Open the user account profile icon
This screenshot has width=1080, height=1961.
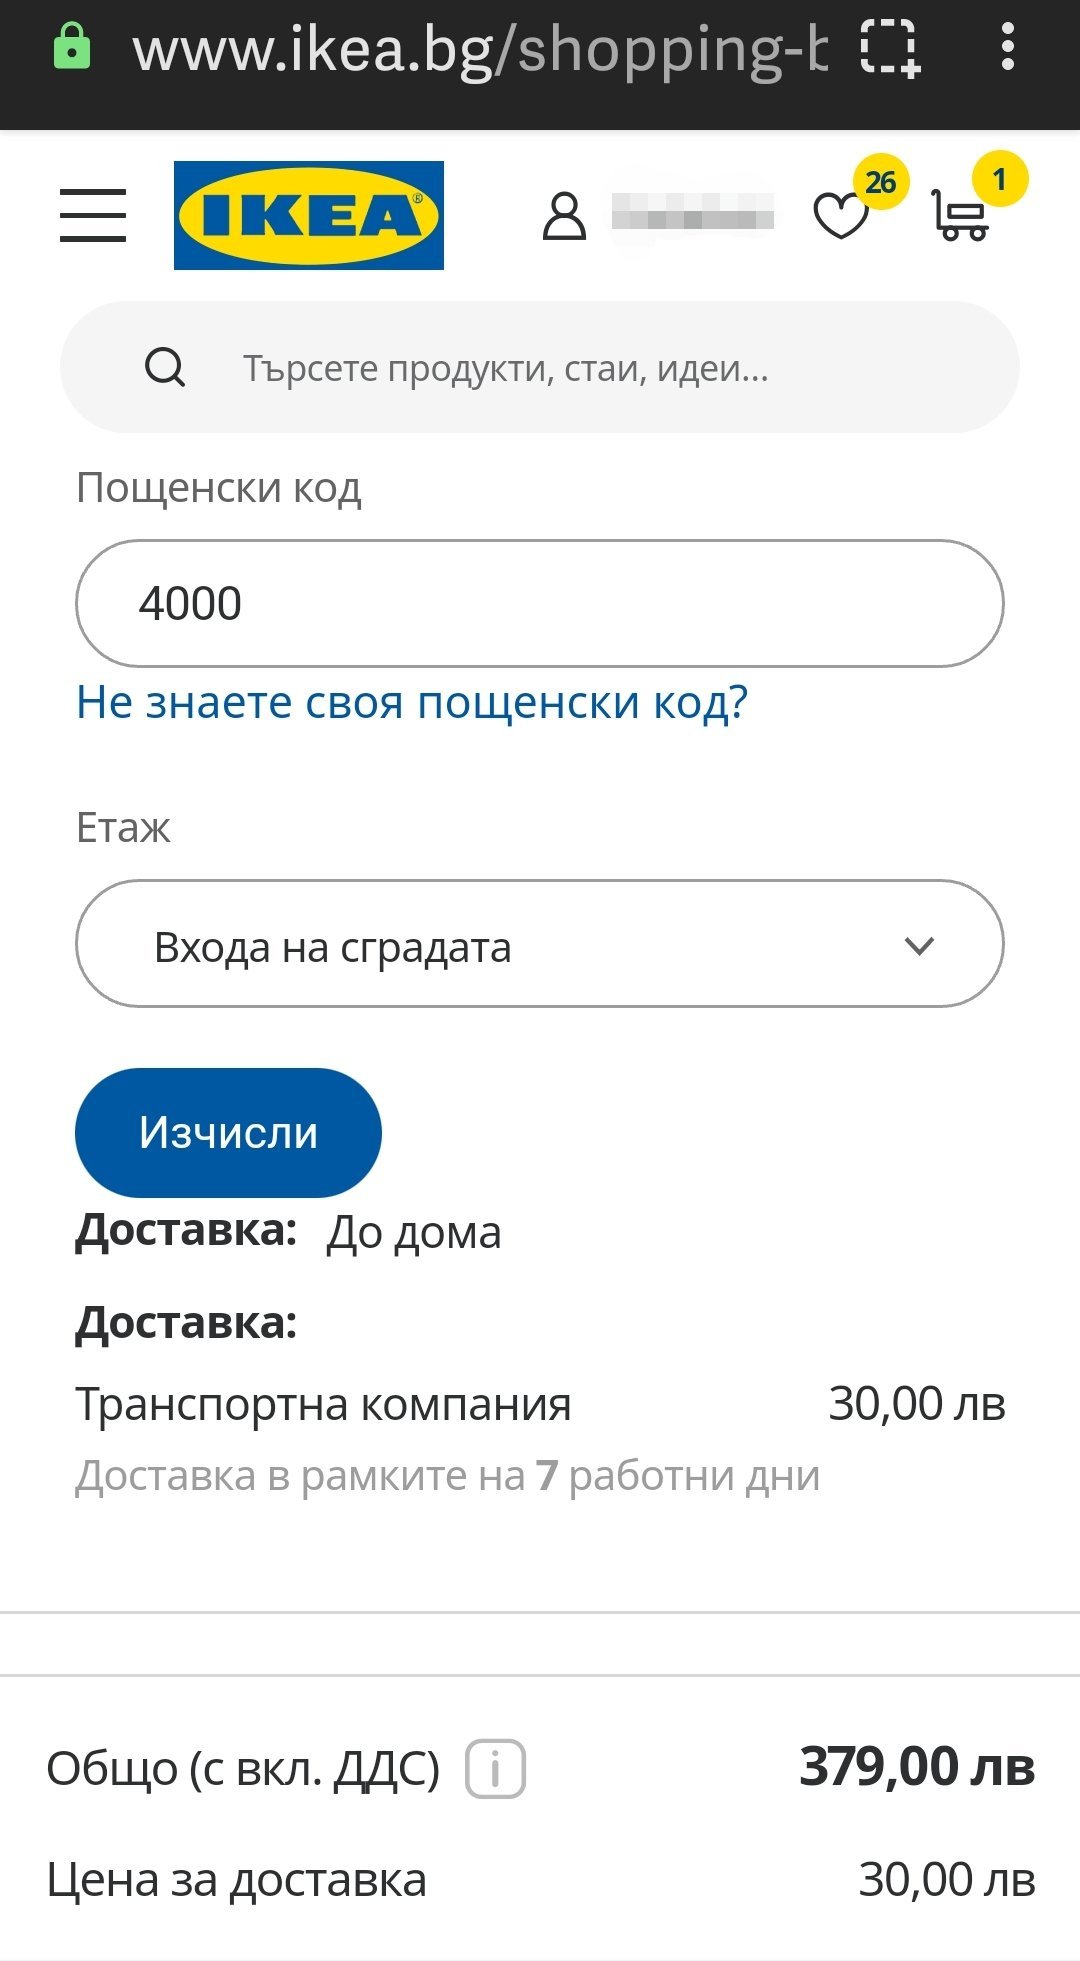pyautogui.click(x=564, y=216)
